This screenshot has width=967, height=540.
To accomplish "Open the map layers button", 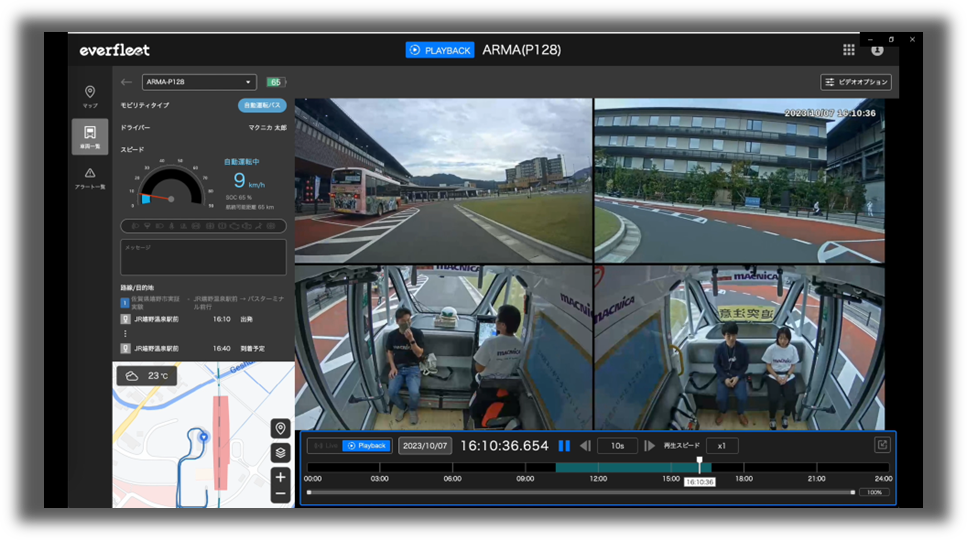I will (x=280, y=453).
